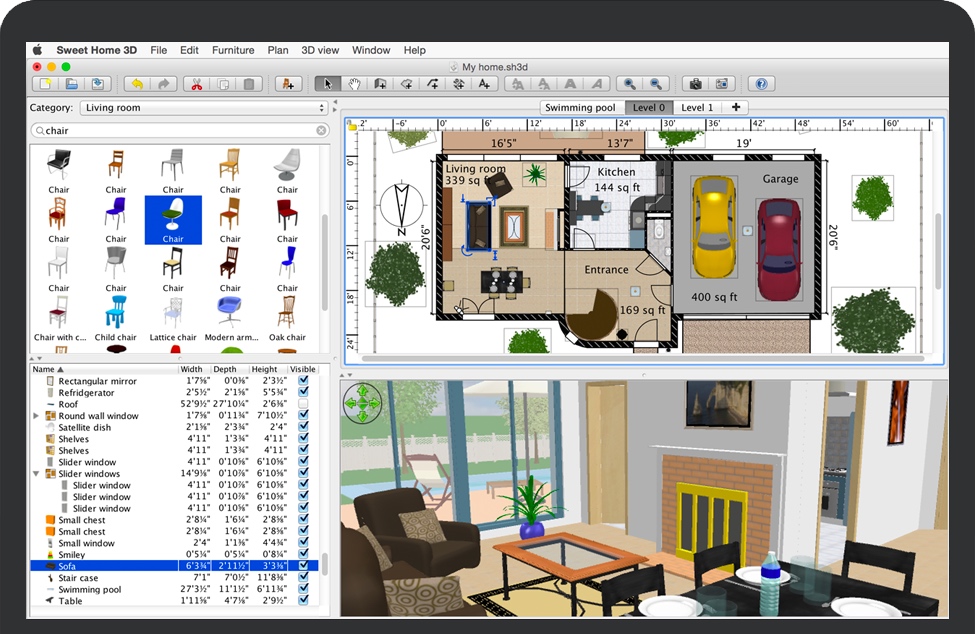Uncheck Visible for Swimming pool row
975x634 pixels.
click(x=303, y=589)
